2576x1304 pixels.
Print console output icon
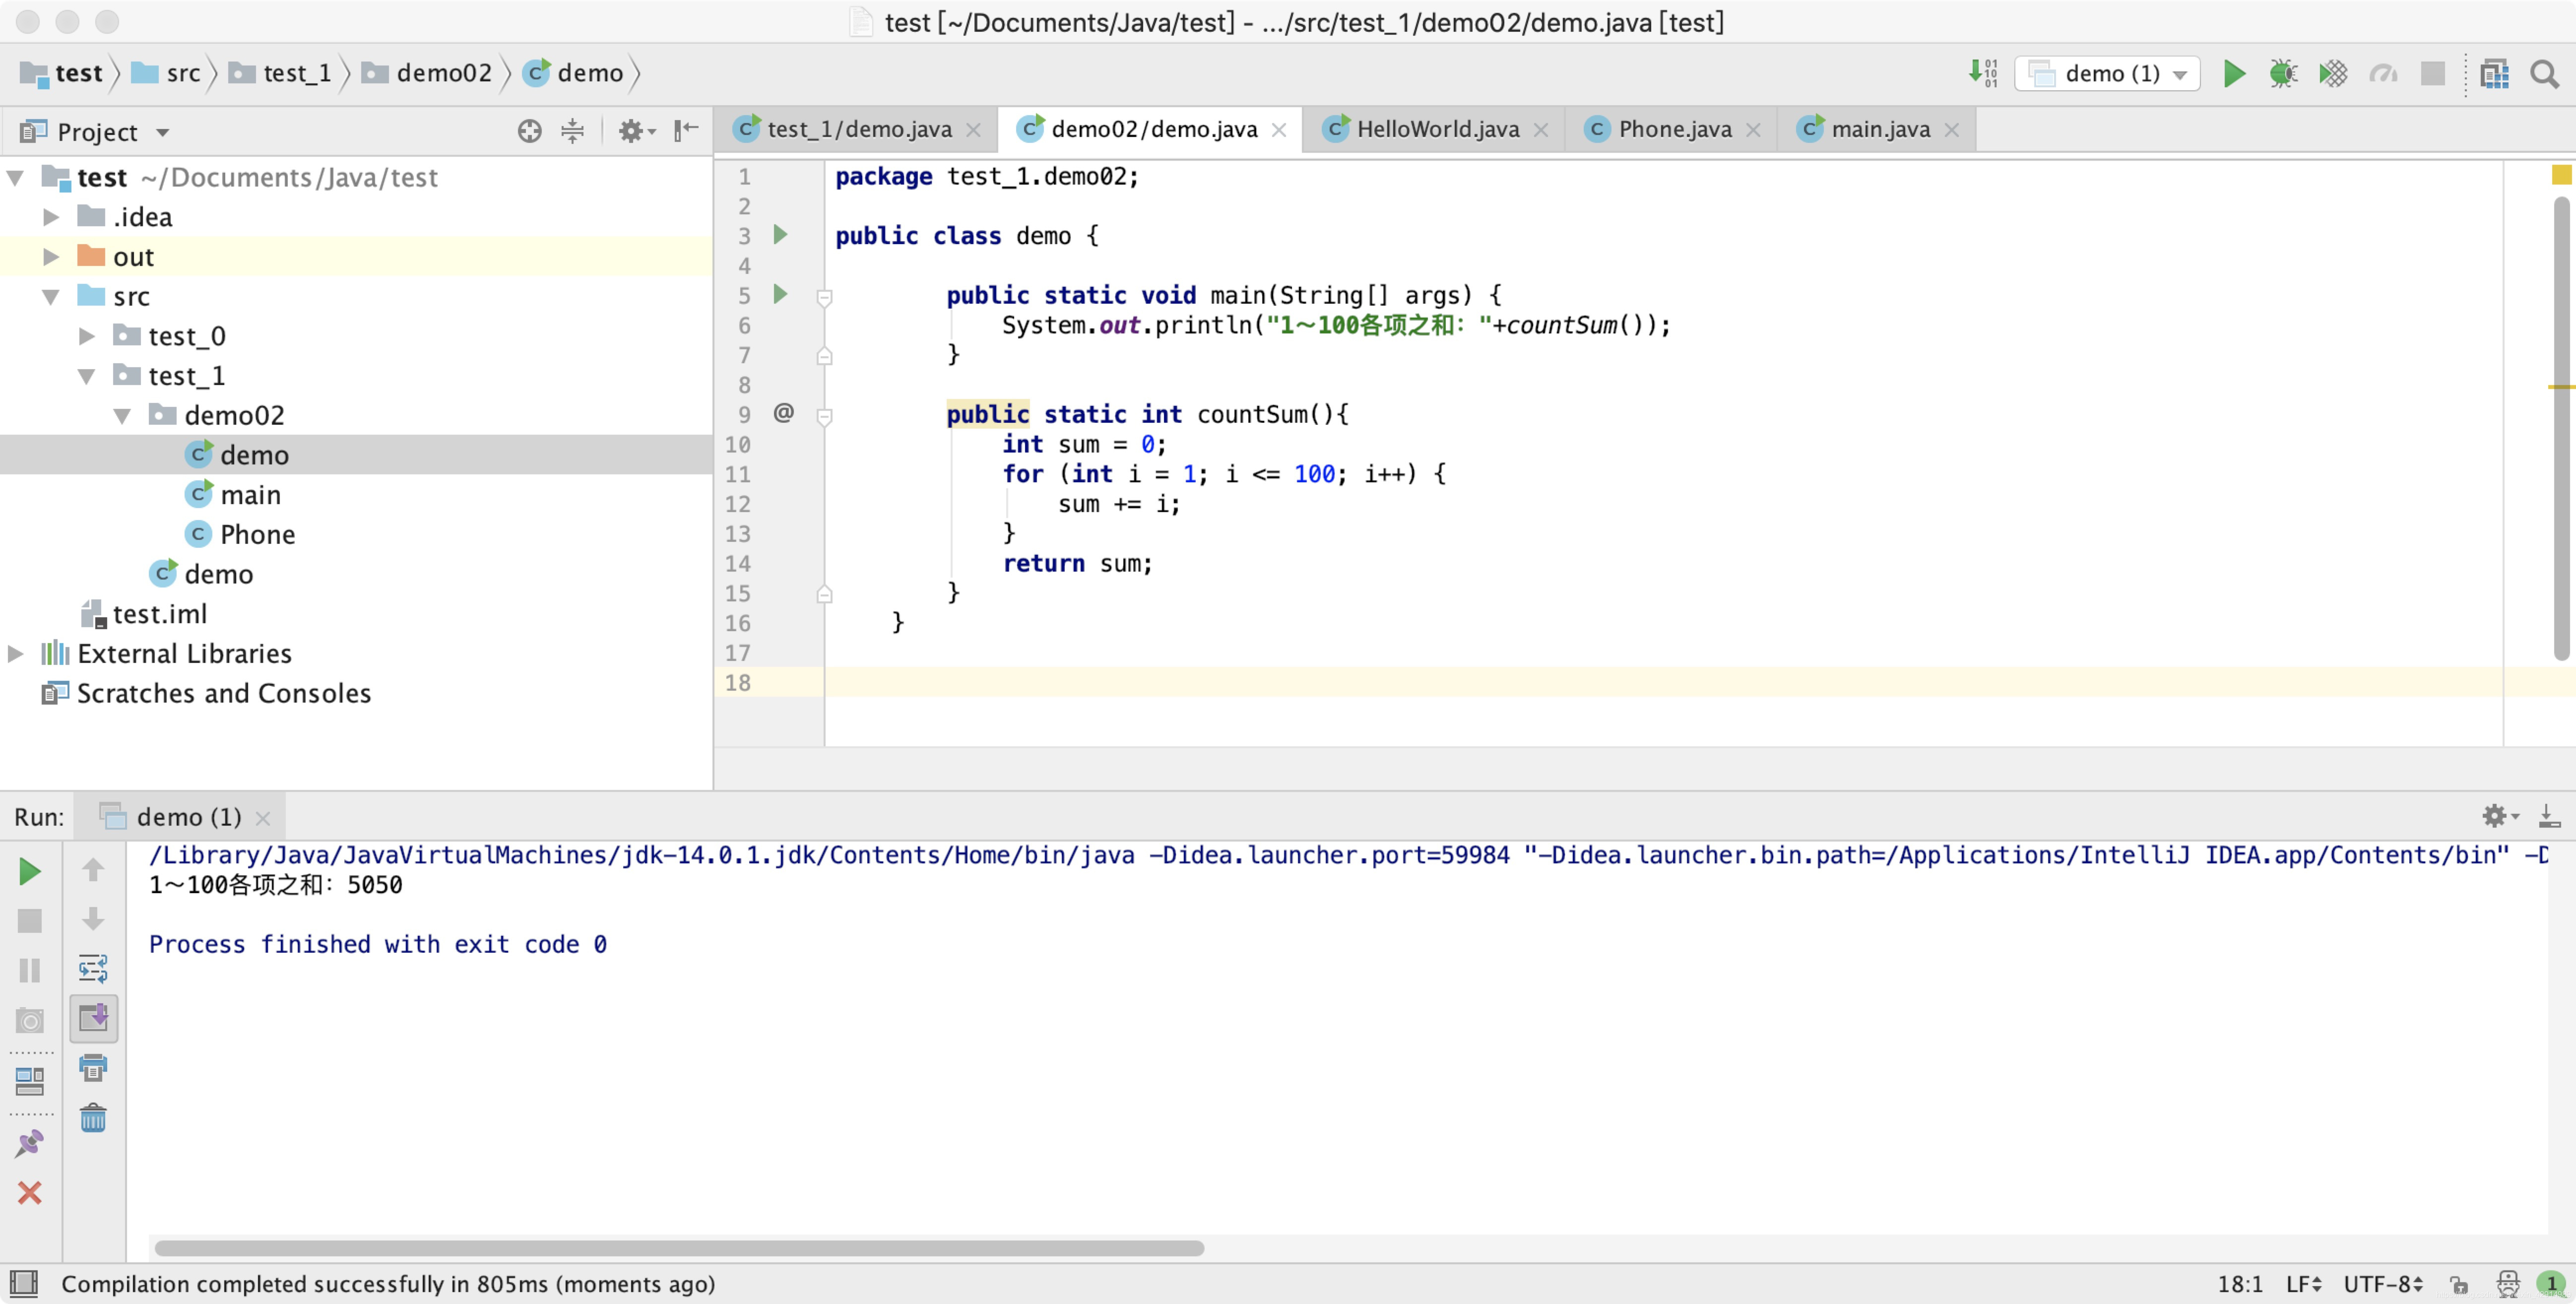click(x=93, y=1067)
